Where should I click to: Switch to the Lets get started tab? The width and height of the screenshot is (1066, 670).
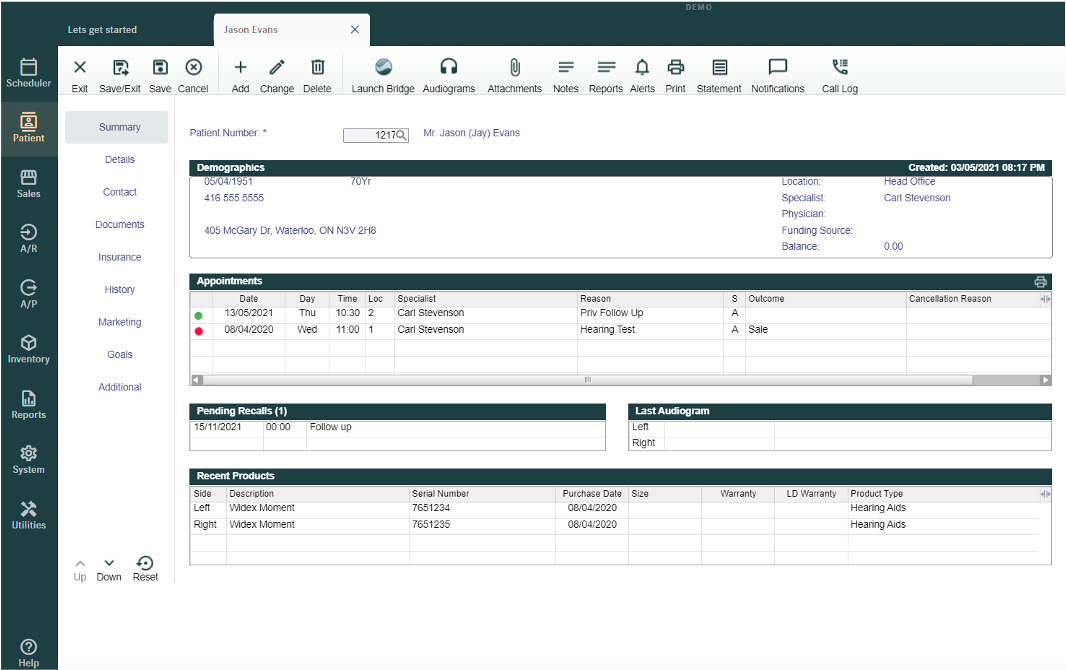pos(100,30)
